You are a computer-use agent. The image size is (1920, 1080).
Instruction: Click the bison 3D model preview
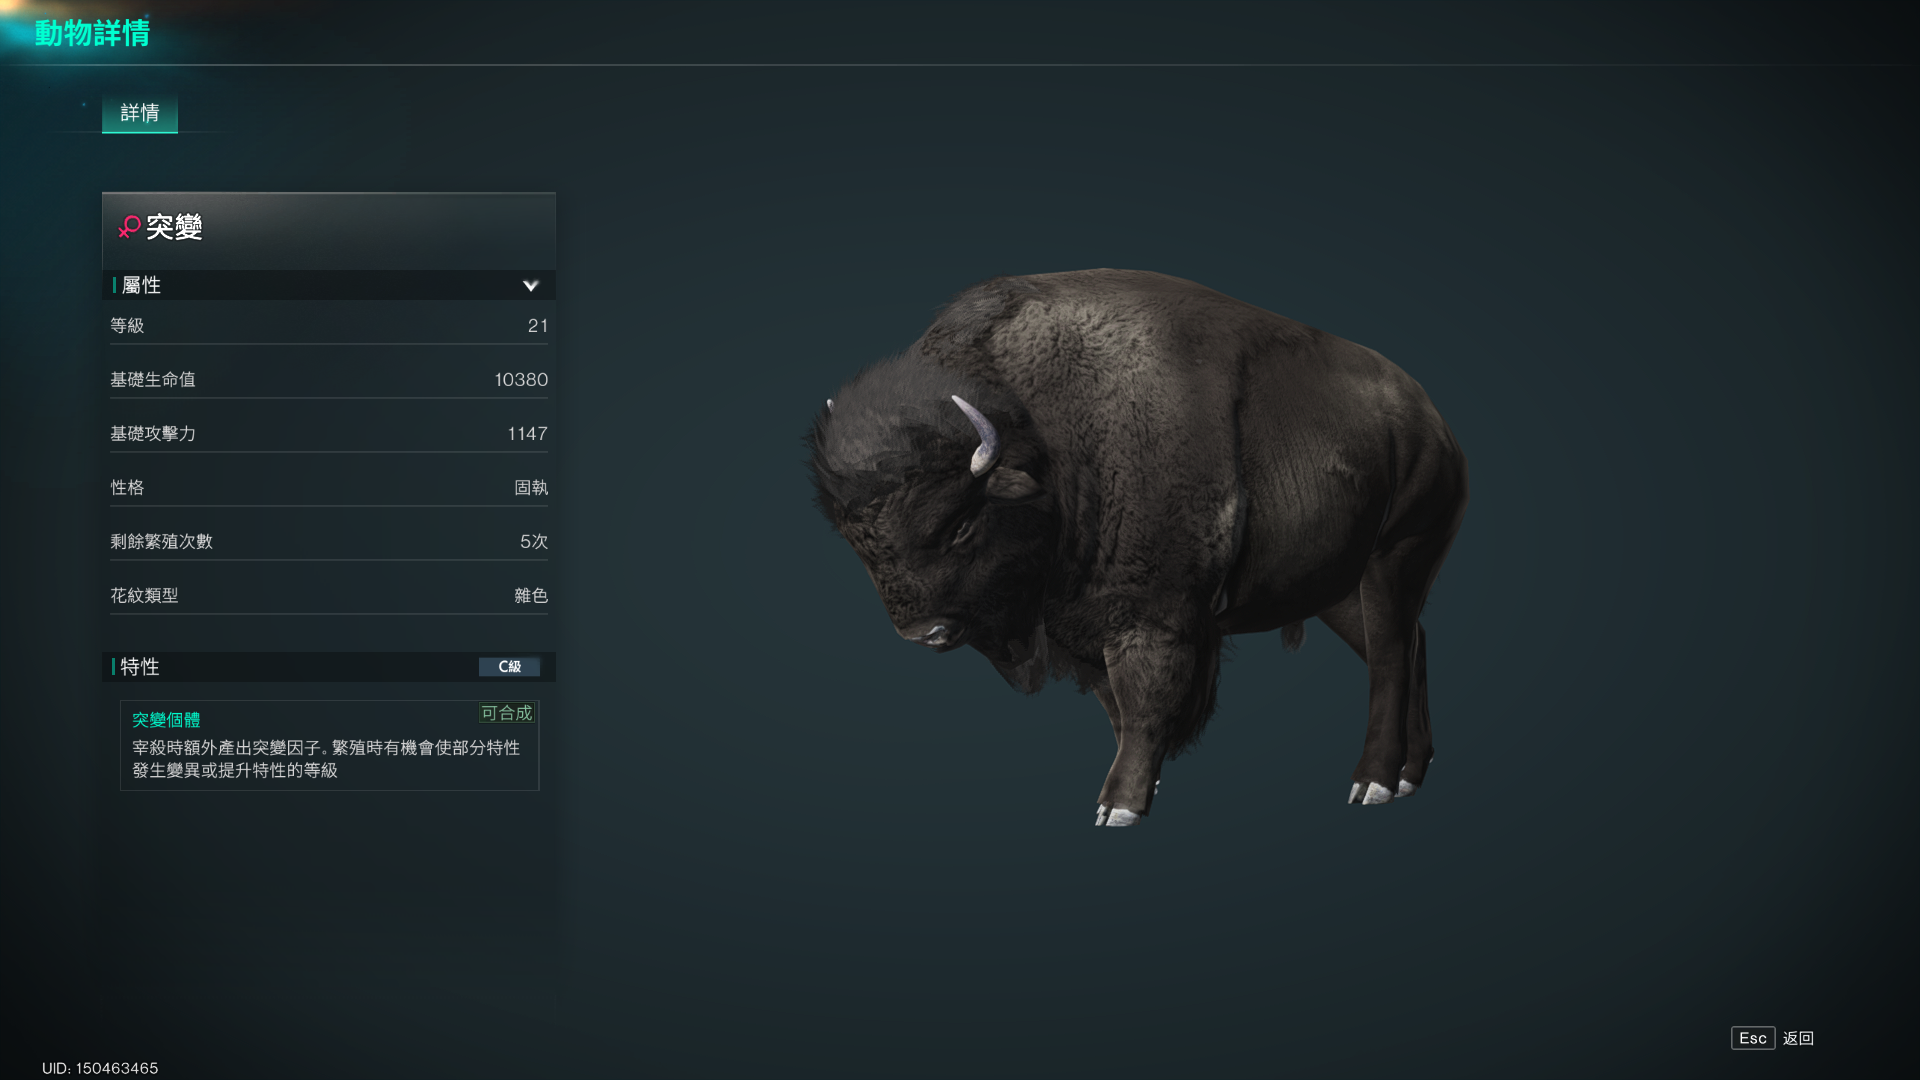click(1135, 545)
